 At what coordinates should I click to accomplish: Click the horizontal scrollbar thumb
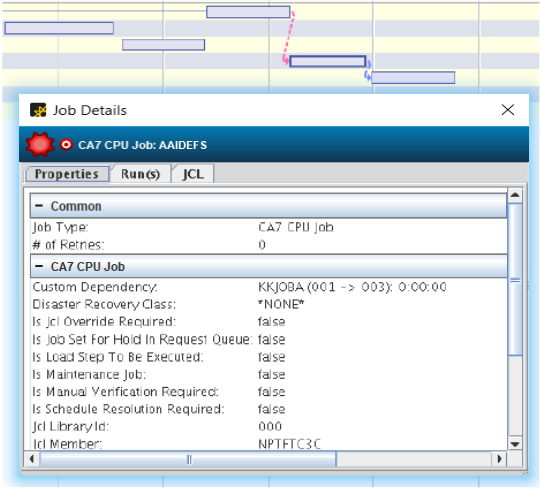pos(188,459)
